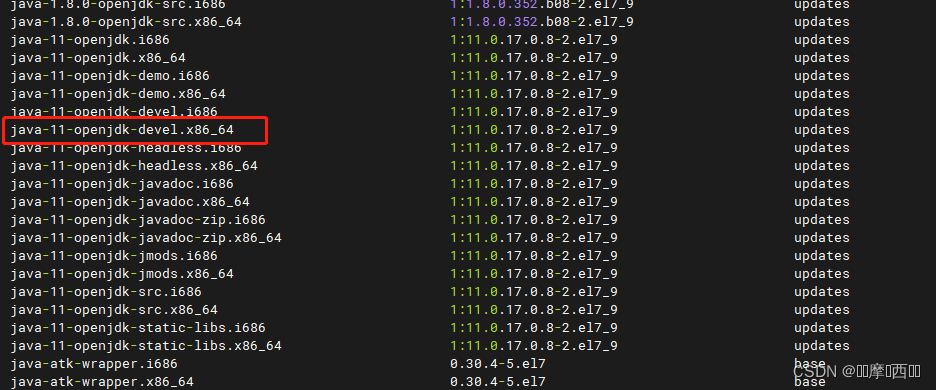Select package java-11-openjdk-javadoc-zip.x86_64

(146, 238)
